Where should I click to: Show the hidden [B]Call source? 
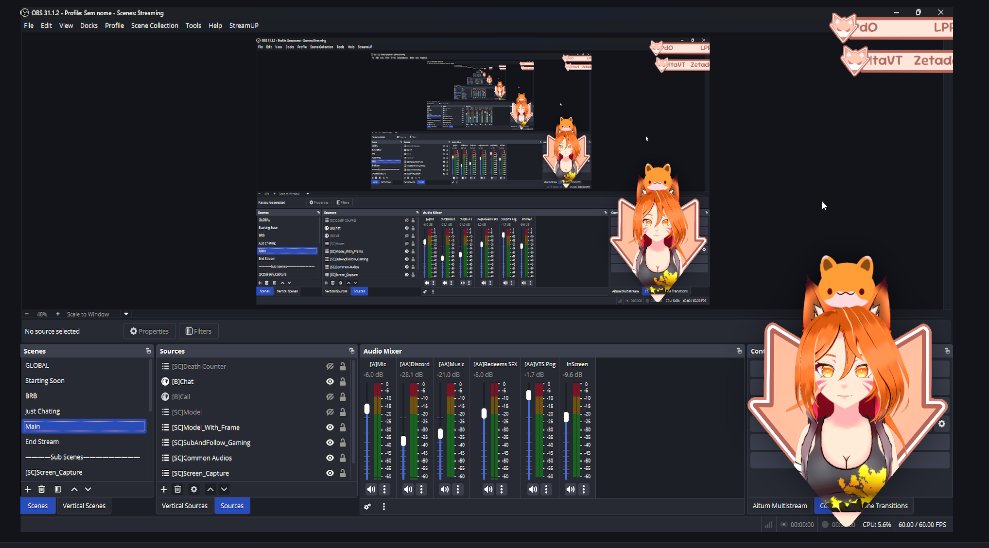point(330,397)
